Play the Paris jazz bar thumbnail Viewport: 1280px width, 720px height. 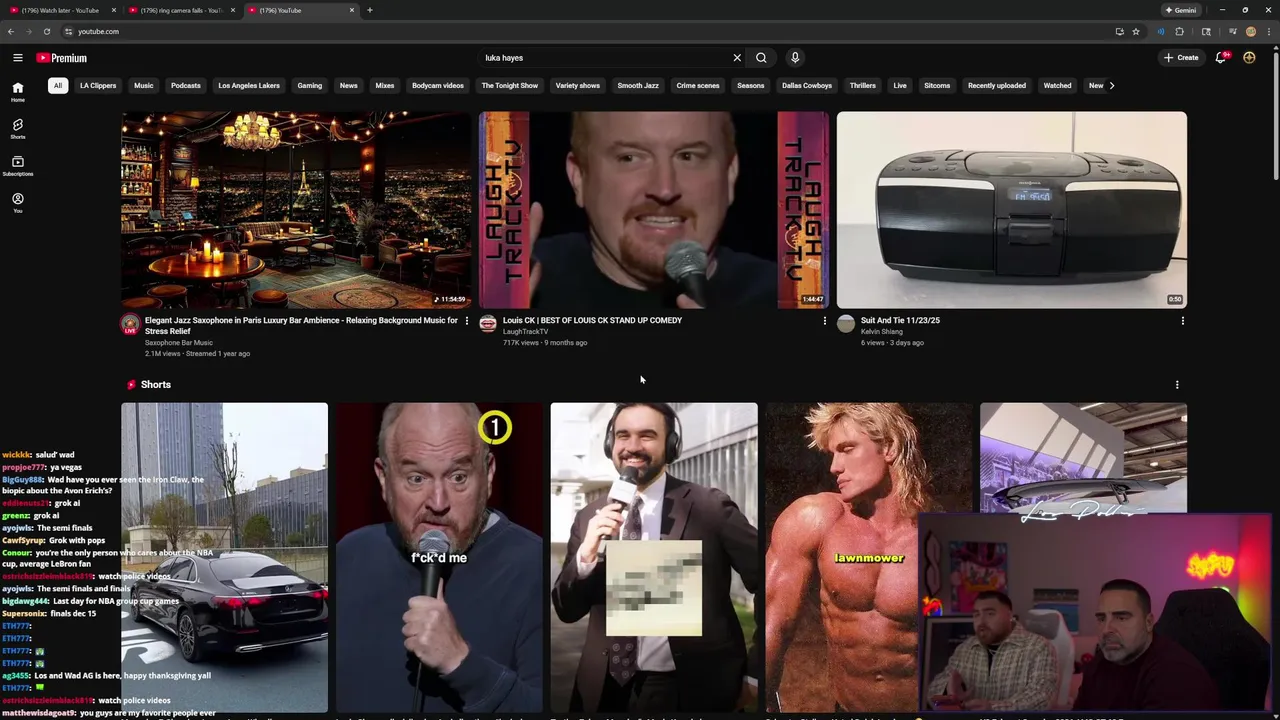tap(296, 210)
